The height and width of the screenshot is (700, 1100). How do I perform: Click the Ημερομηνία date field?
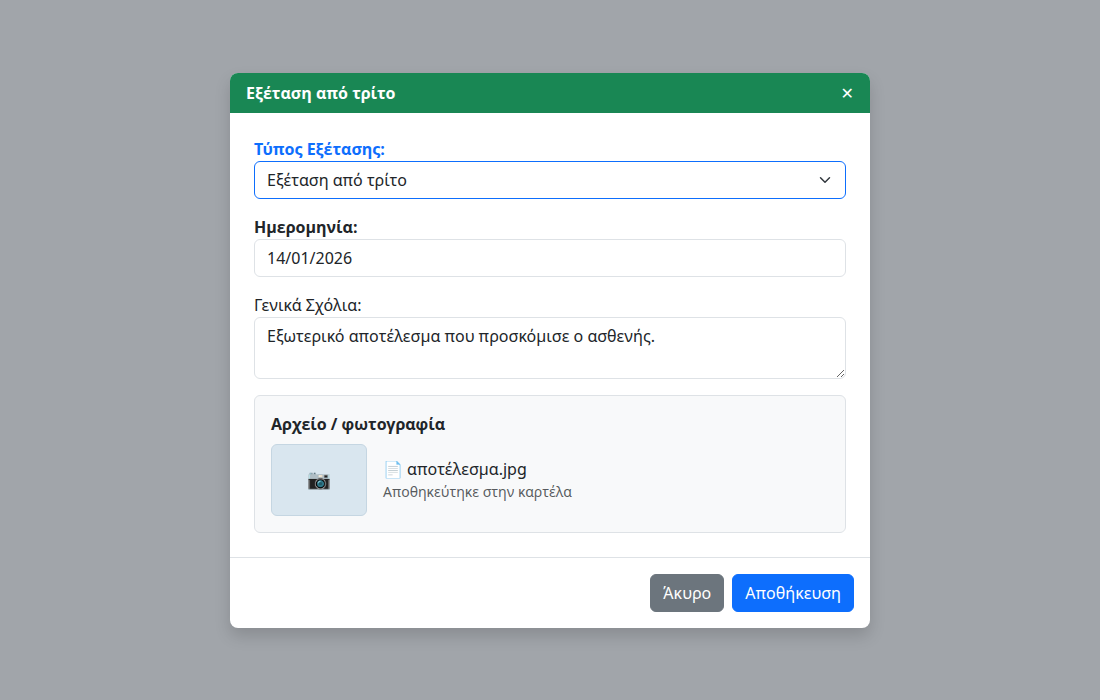tap(550, 258)
